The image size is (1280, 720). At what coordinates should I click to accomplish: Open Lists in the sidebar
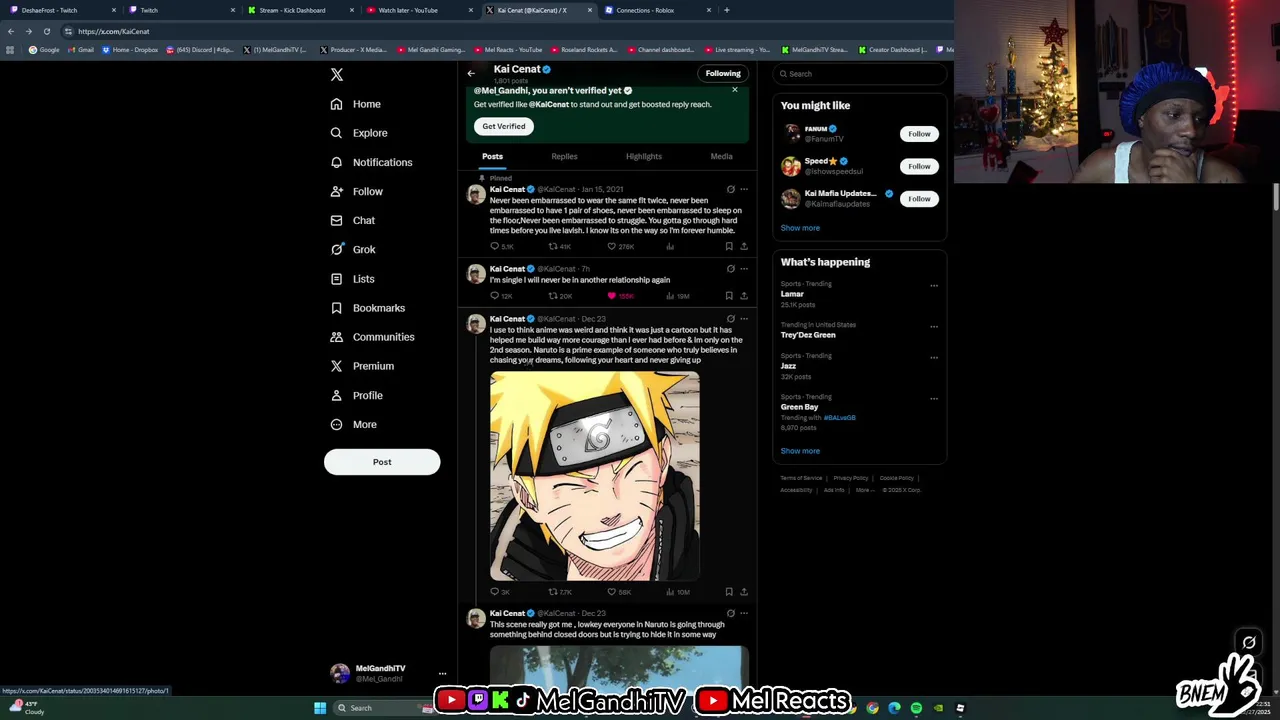(353, 279)
